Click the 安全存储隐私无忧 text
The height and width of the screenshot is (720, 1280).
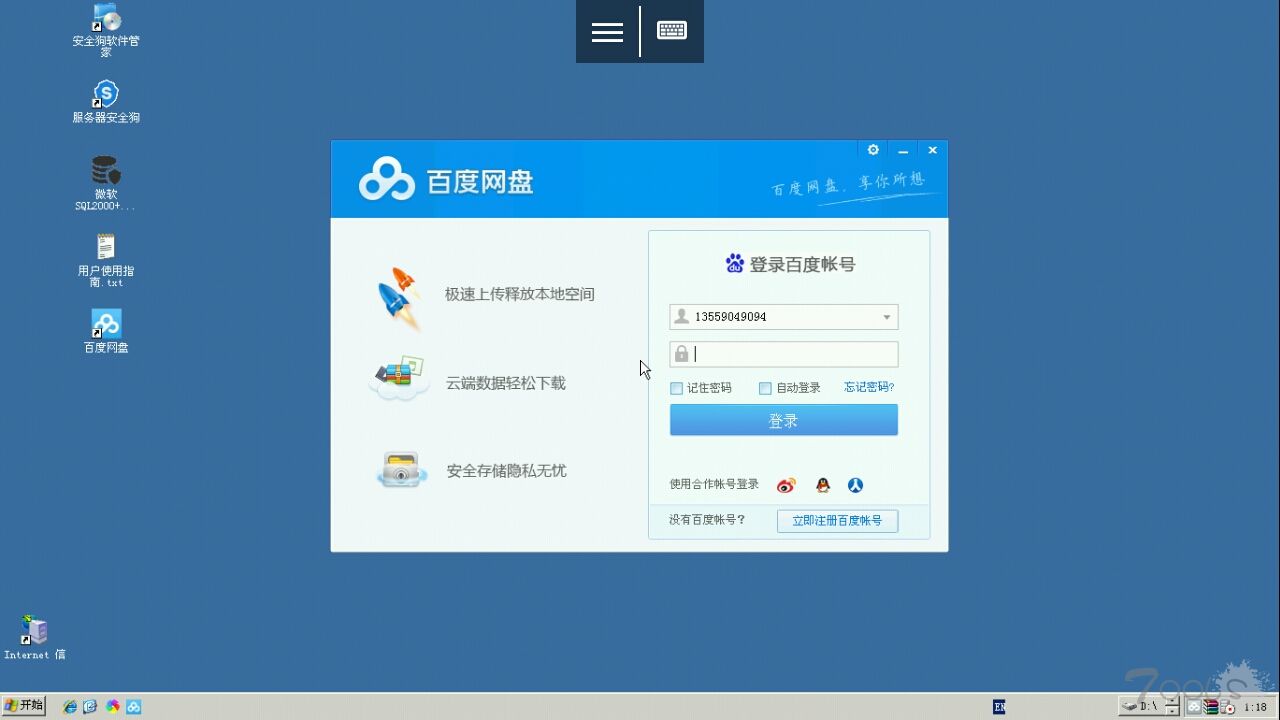tap(506, 471)
